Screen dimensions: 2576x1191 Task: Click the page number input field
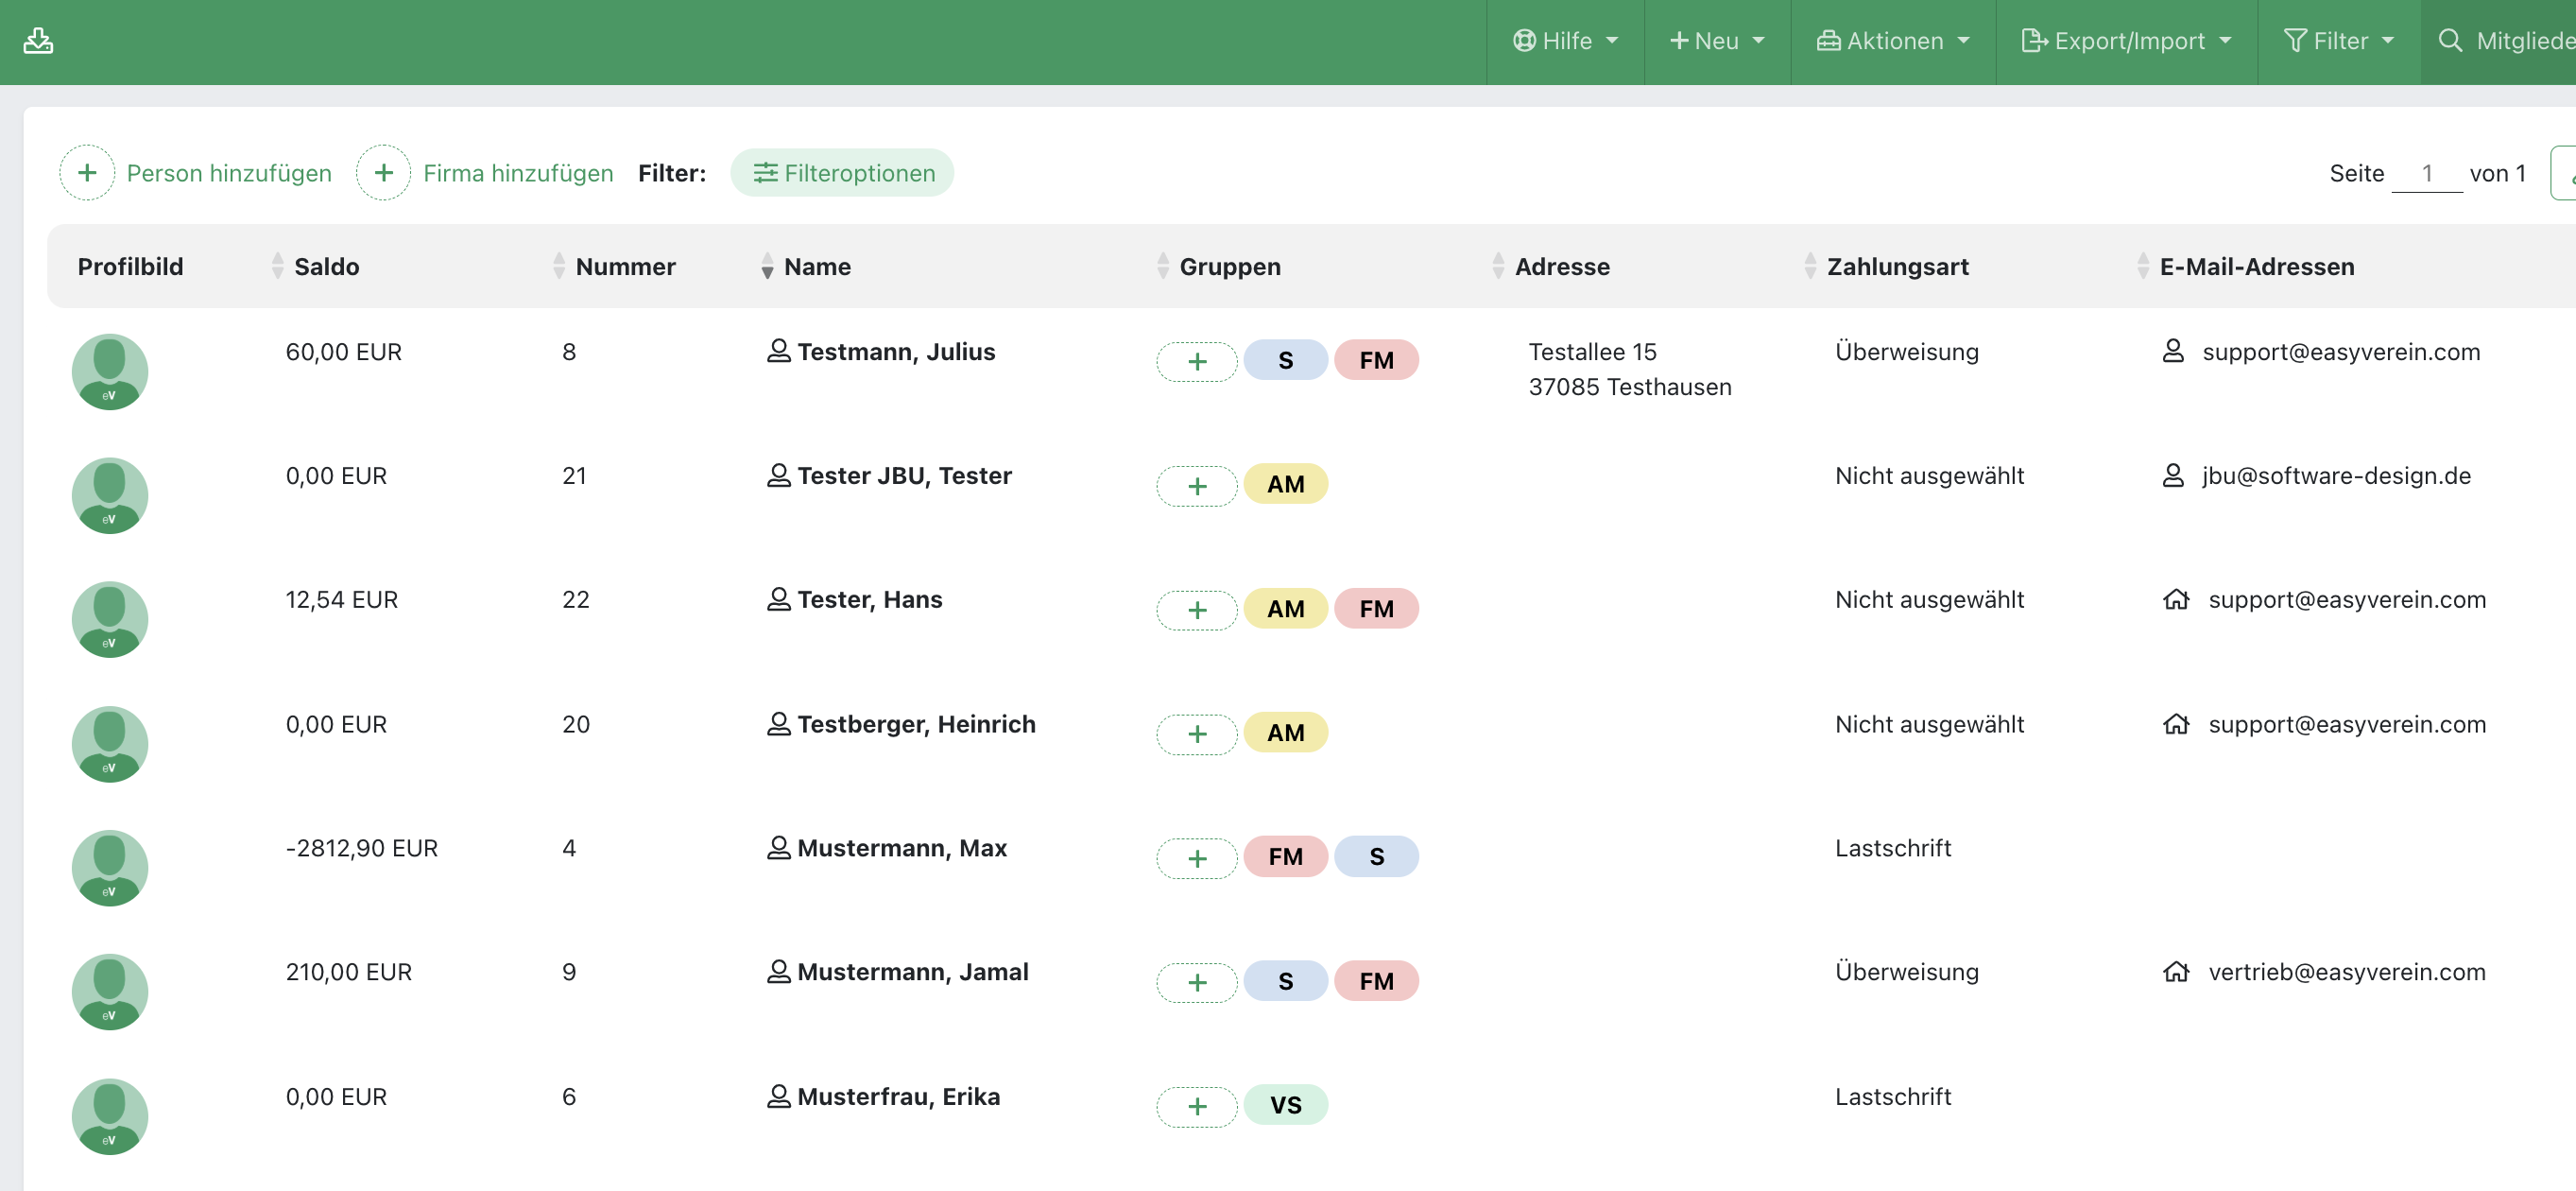pyautogui.click(x=2426, y=173)
